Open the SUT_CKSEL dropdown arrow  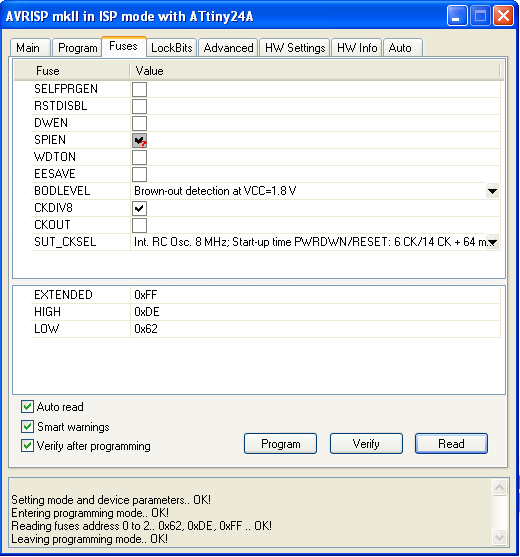click(x=492, y=243)
